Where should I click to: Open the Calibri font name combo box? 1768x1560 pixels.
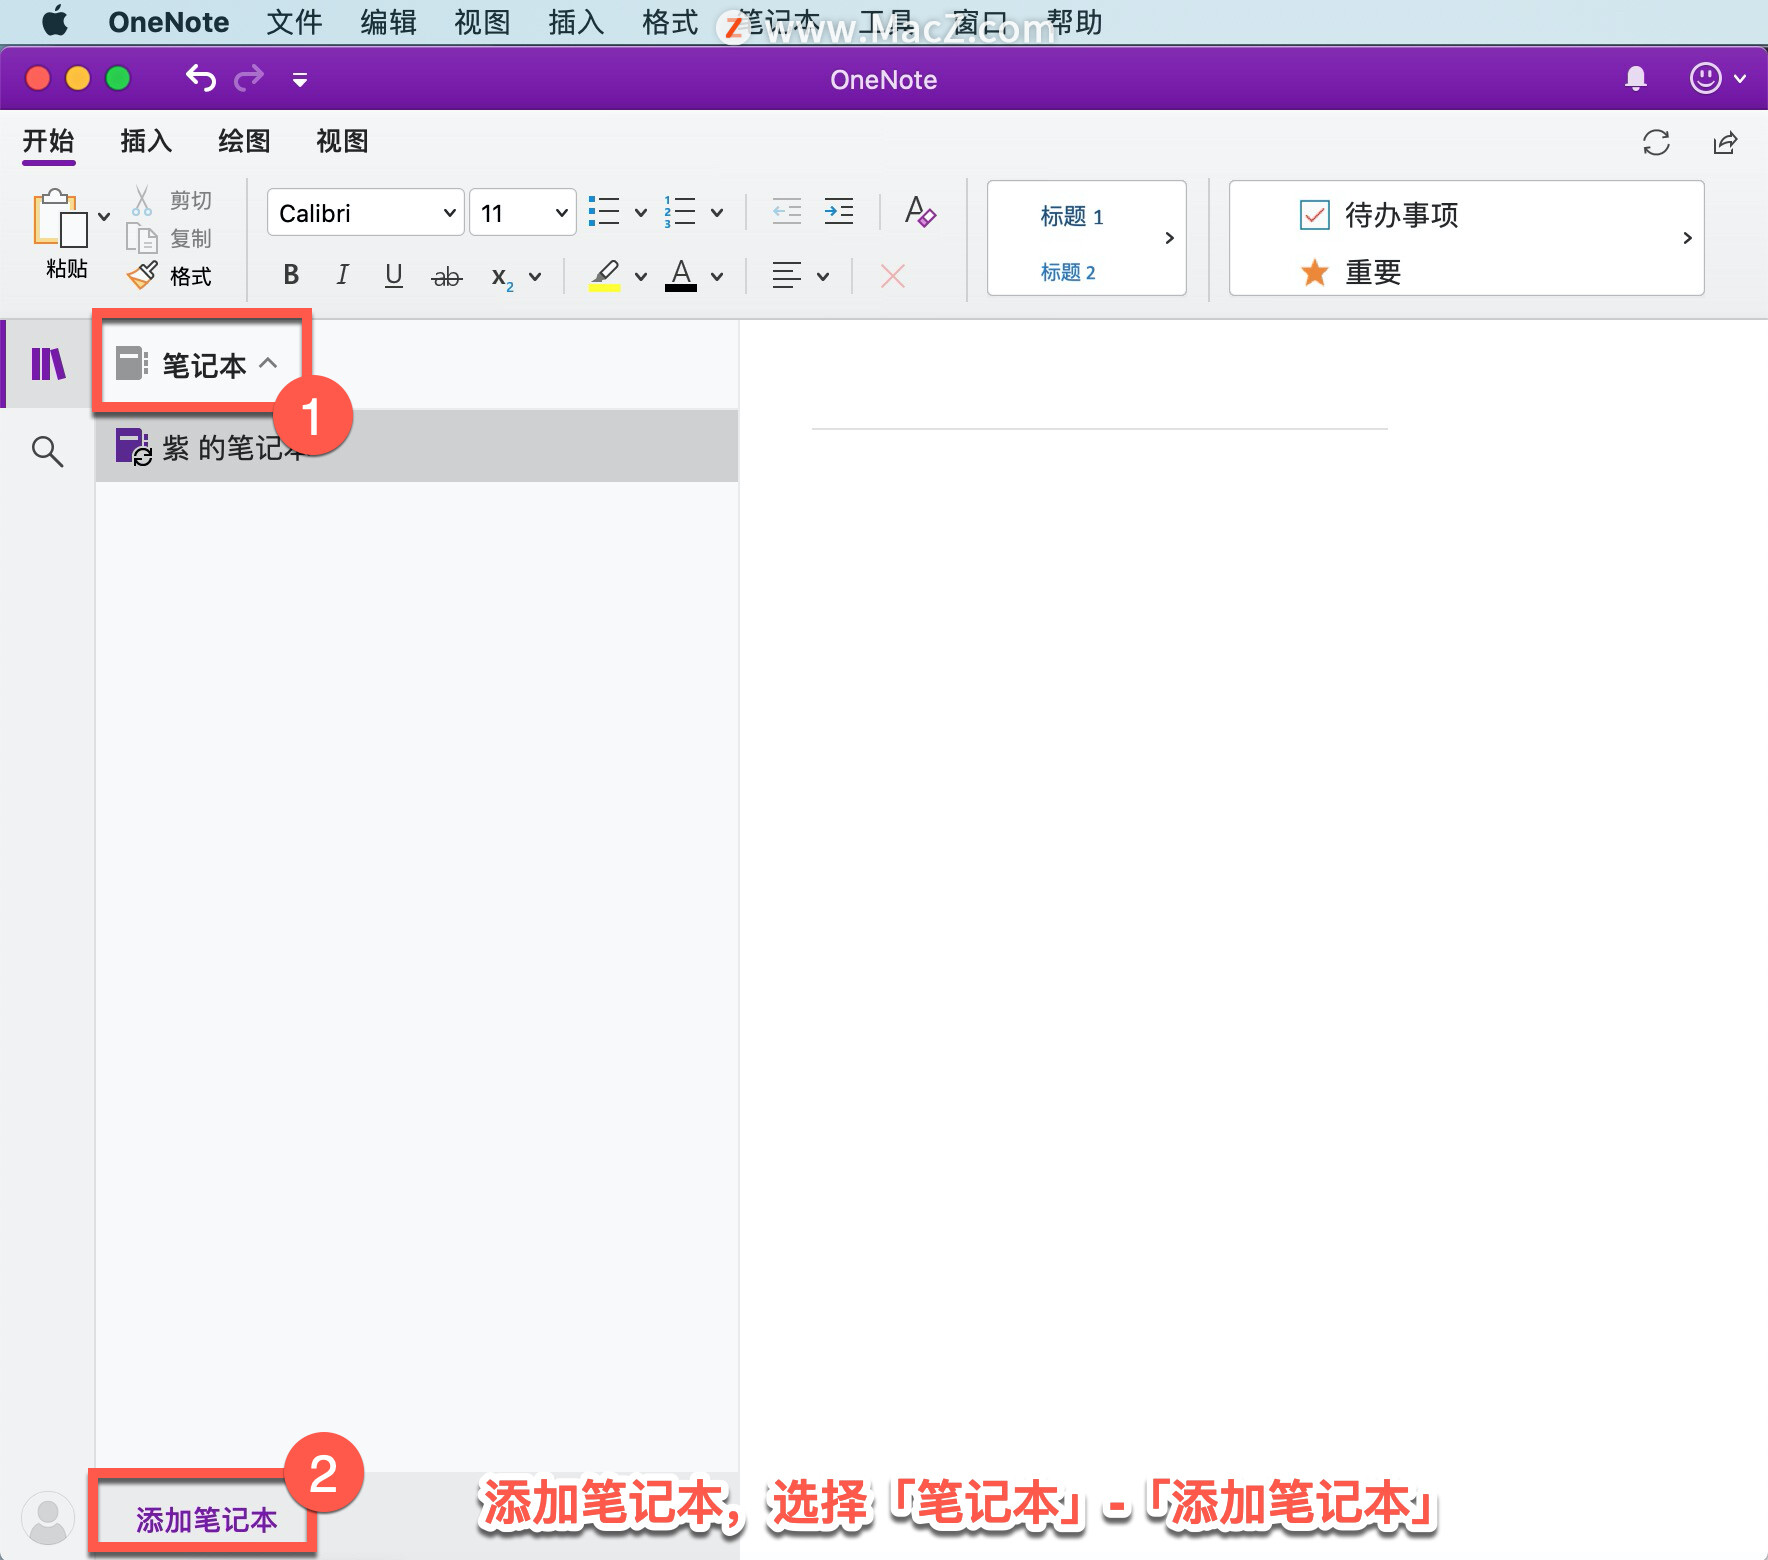click(x=366, y=212)
